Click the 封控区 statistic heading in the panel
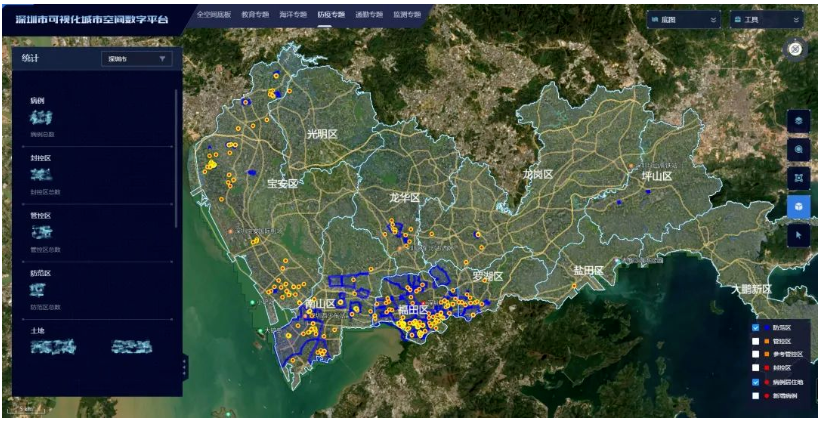The width and height of the screenshot is (819, 422). pos(40,158)
